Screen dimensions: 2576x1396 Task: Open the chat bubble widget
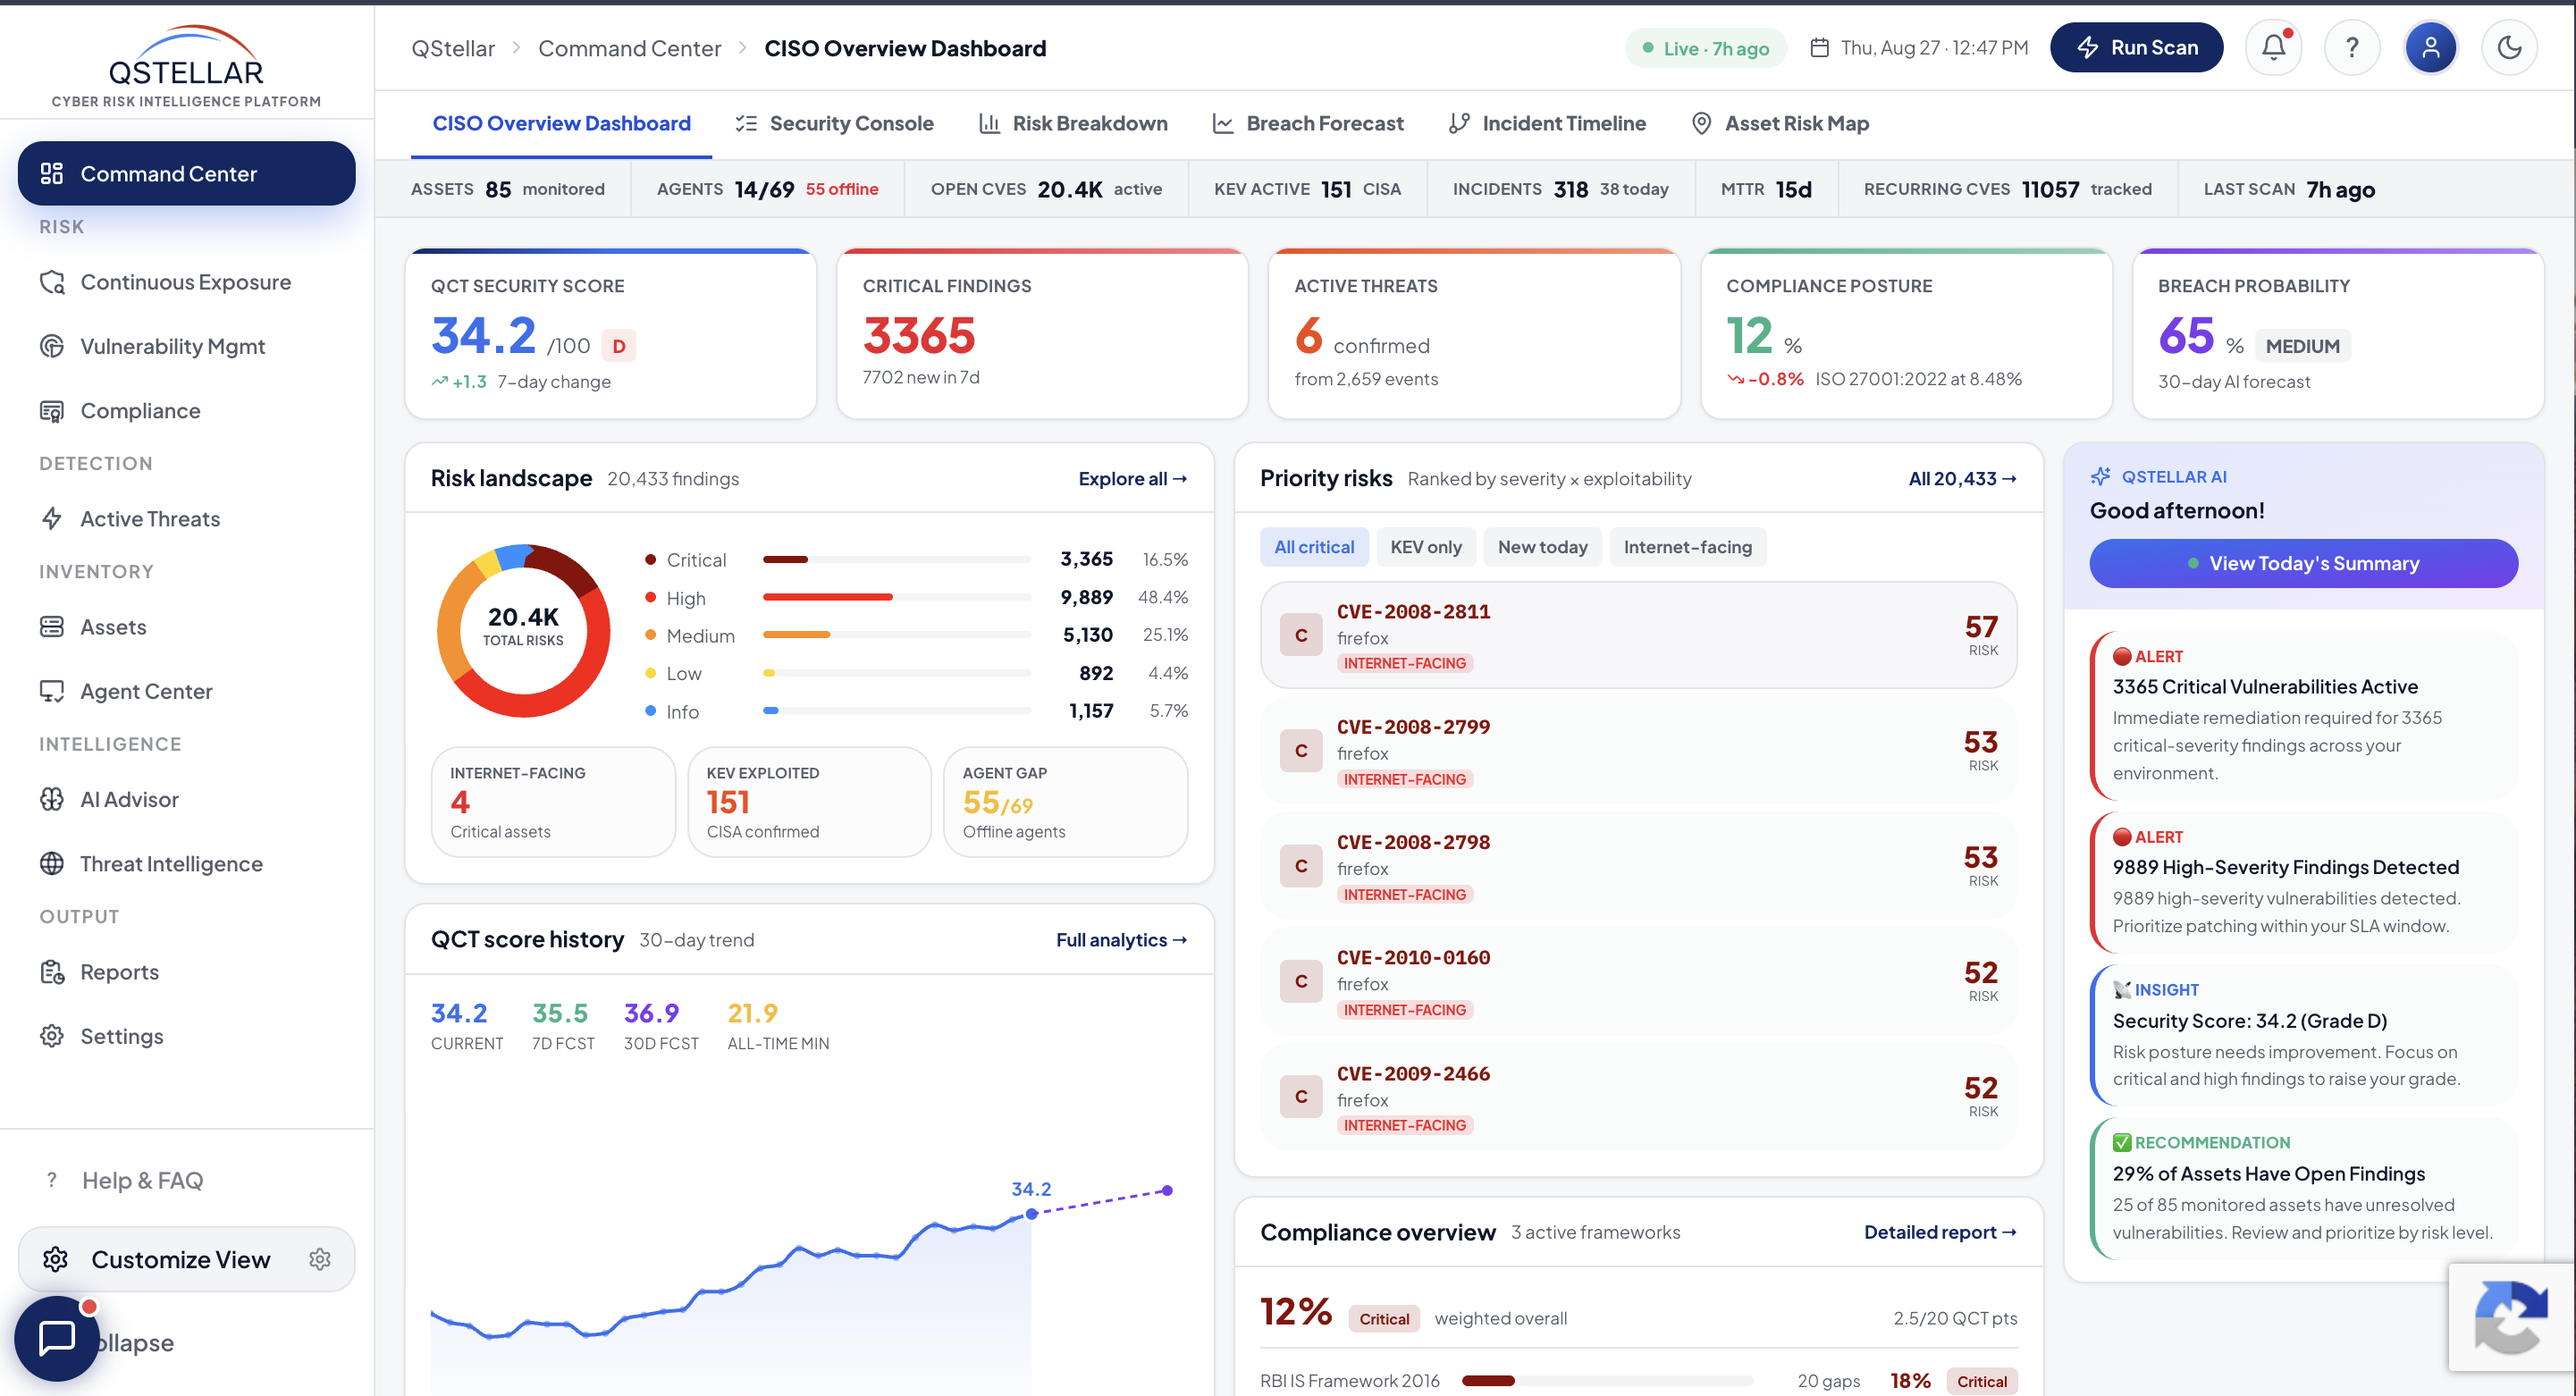tap(57, 1338)
